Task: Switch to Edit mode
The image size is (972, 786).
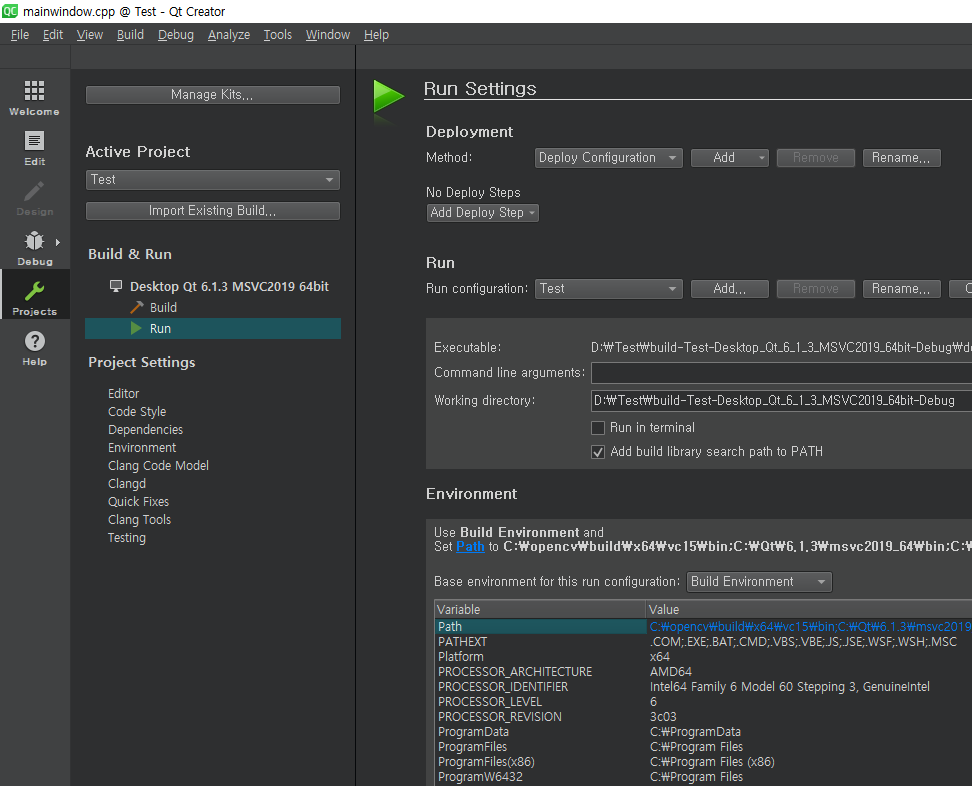Action: [35, 148]
